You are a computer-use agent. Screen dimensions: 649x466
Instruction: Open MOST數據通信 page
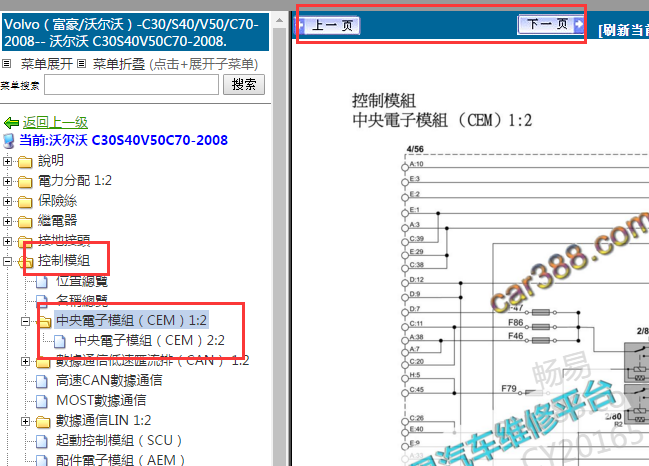[101, 400]
